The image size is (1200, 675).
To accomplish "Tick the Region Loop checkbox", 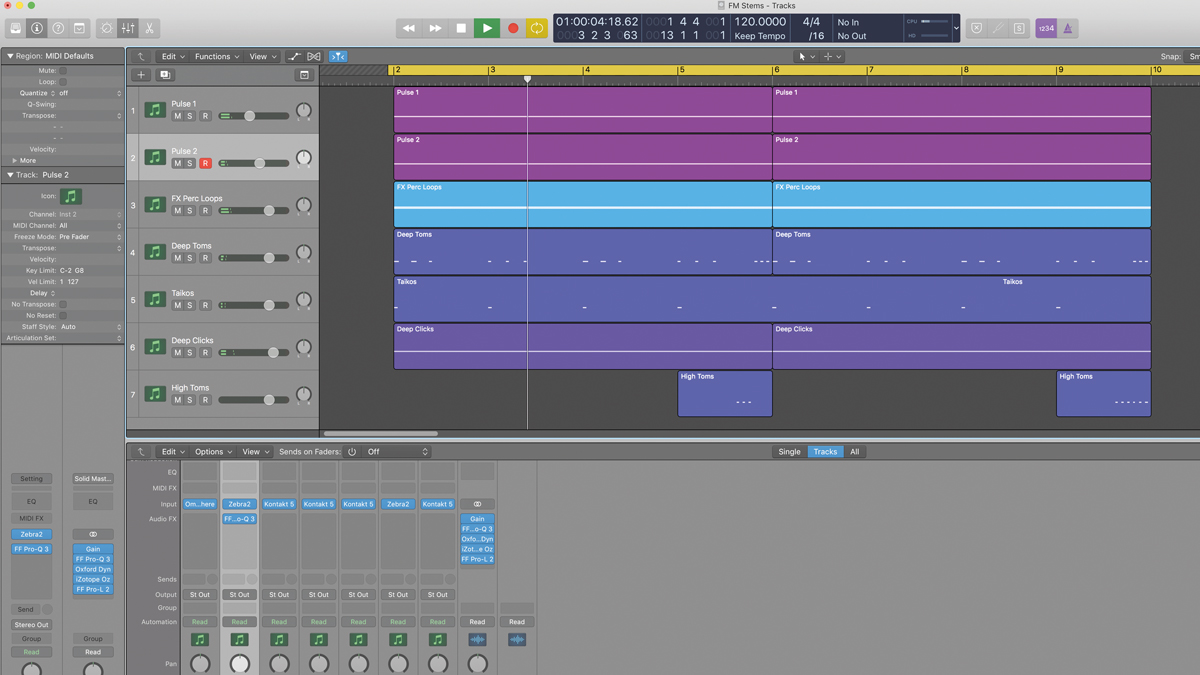I will [x=63, y=82].
